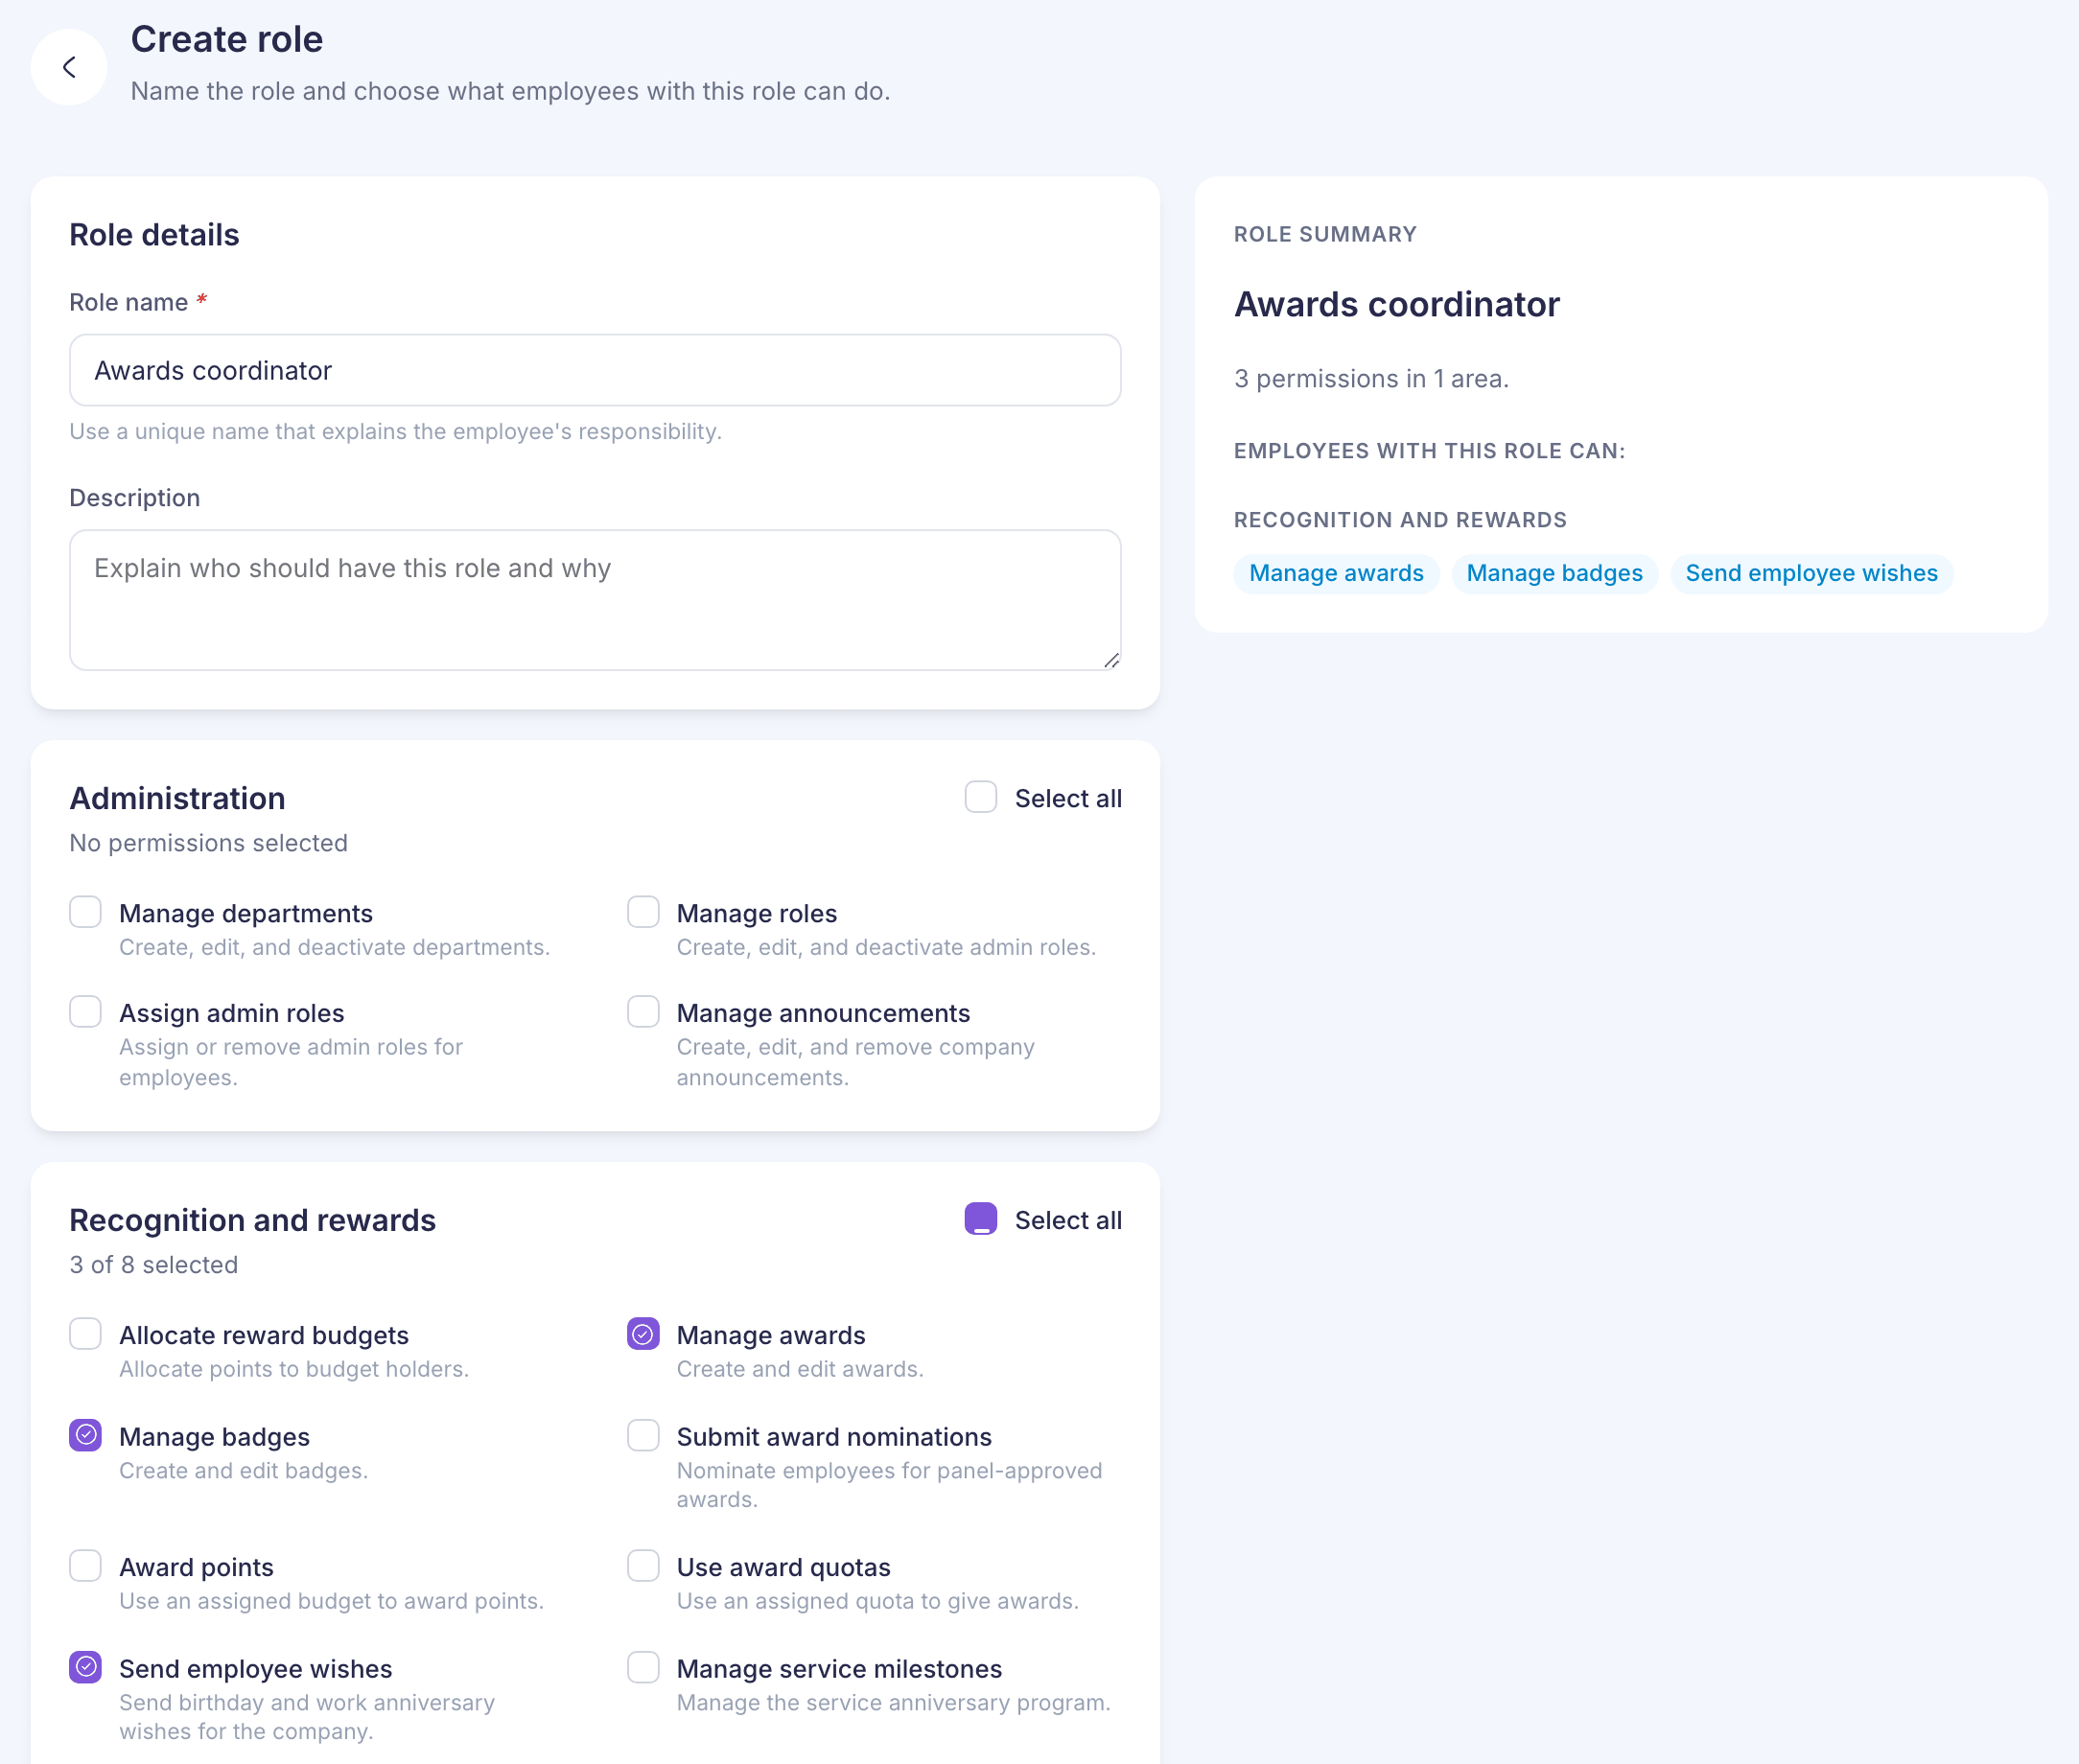Check Allocate reward budgets permission
Screen dimensions: 2079x1764
click(86, 1334)
